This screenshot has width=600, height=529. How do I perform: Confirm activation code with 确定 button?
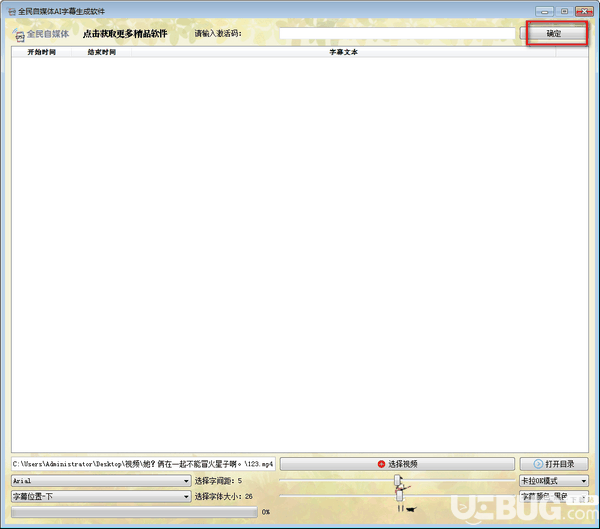pyautogui.click(x=553, y=34)
